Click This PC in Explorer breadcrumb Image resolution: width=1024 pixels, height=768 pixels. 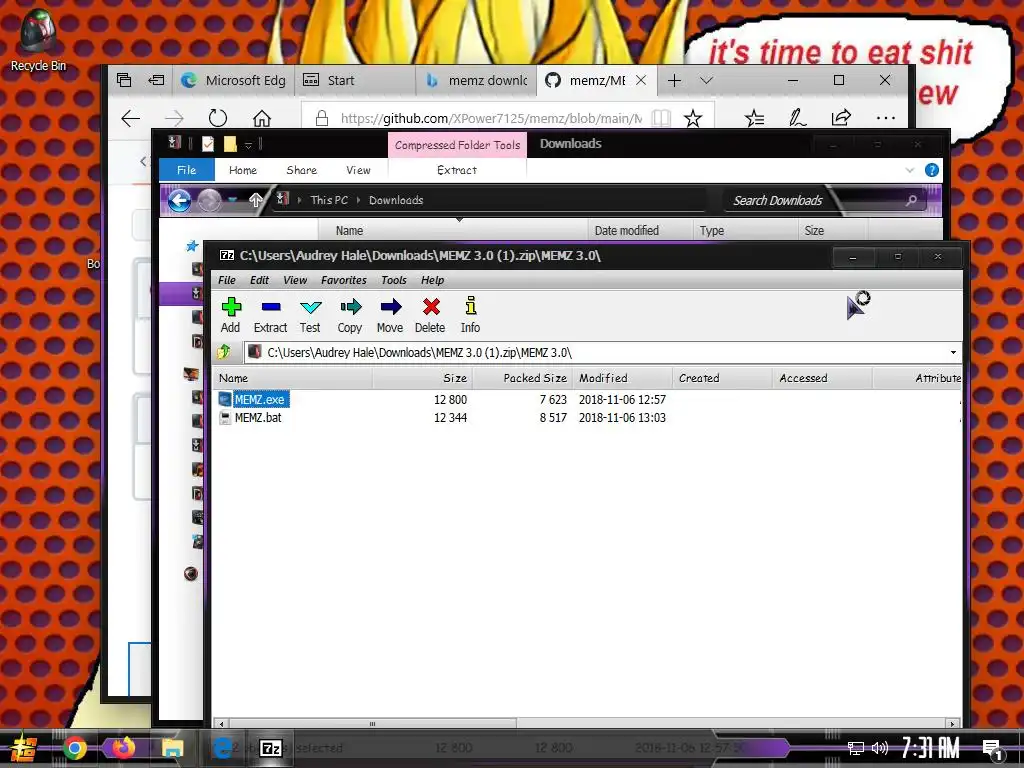[329, 200]
